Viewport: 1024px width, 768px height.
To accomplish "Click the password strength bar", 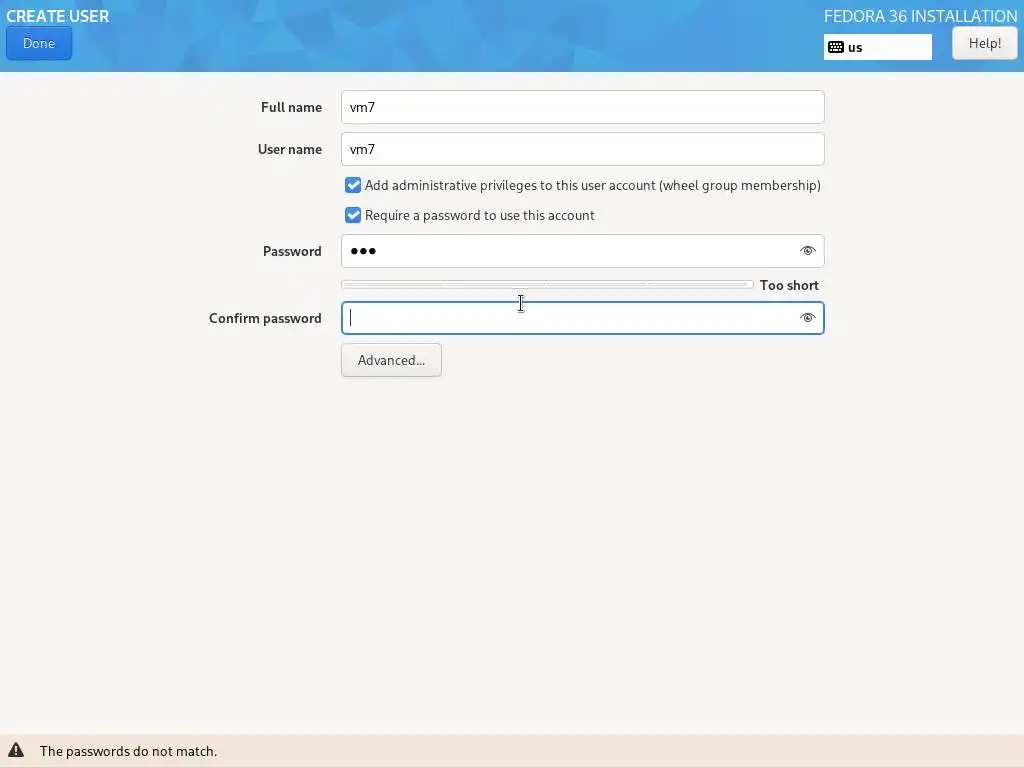I will (x=547, y=285).
